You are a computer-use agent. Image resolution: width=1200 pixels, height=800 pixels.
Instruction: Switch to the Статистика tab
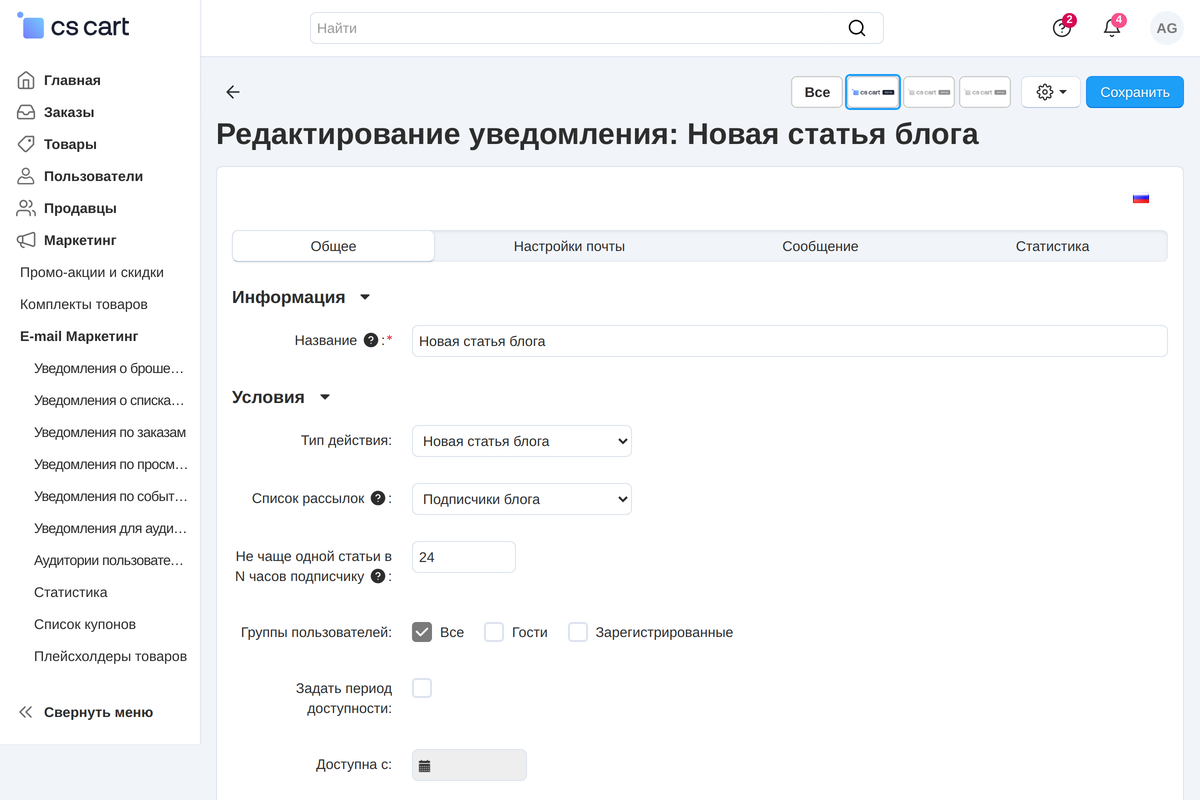pos(1052,246)
